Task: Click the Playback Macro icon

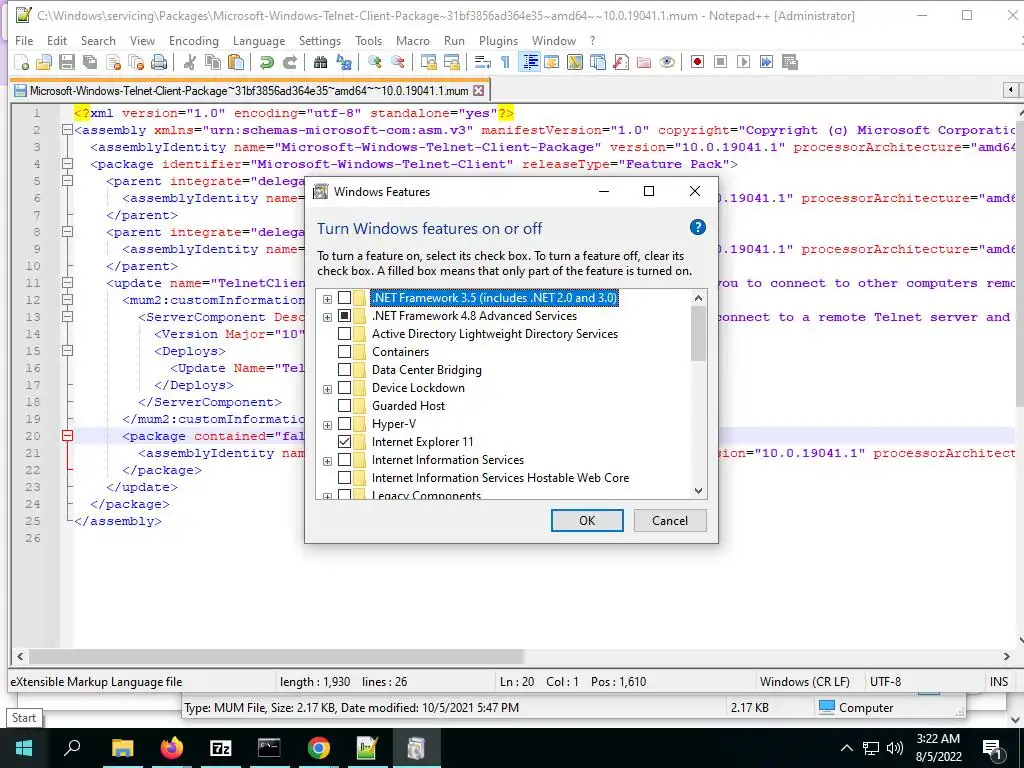Action: coord(743,62)
